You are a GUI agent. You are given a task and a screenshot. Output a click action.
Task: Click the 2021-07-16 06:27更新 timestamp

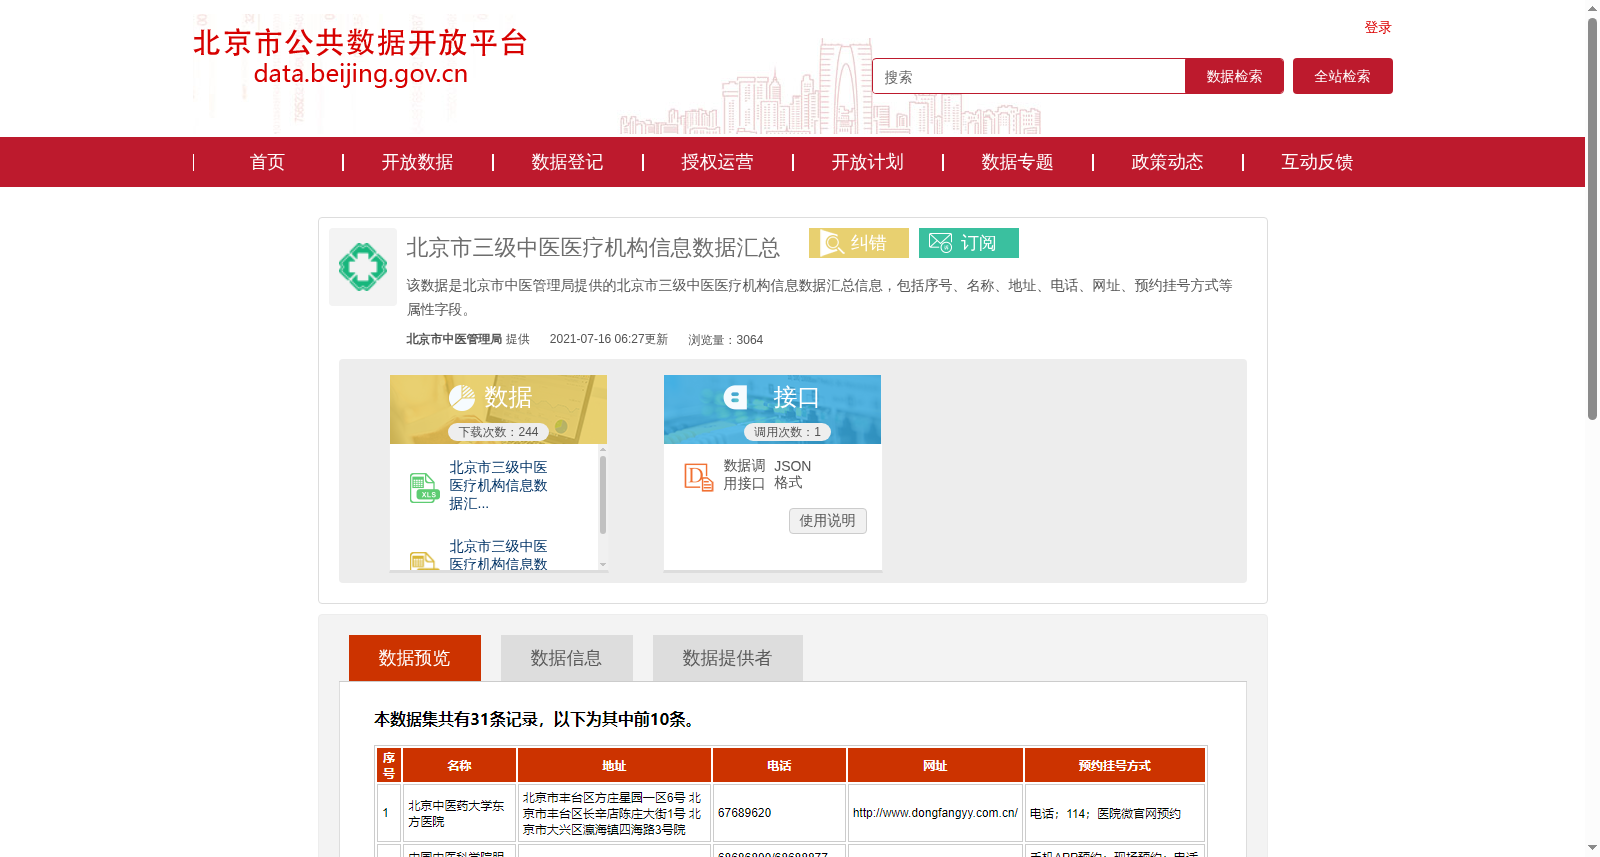pos(608,339)
